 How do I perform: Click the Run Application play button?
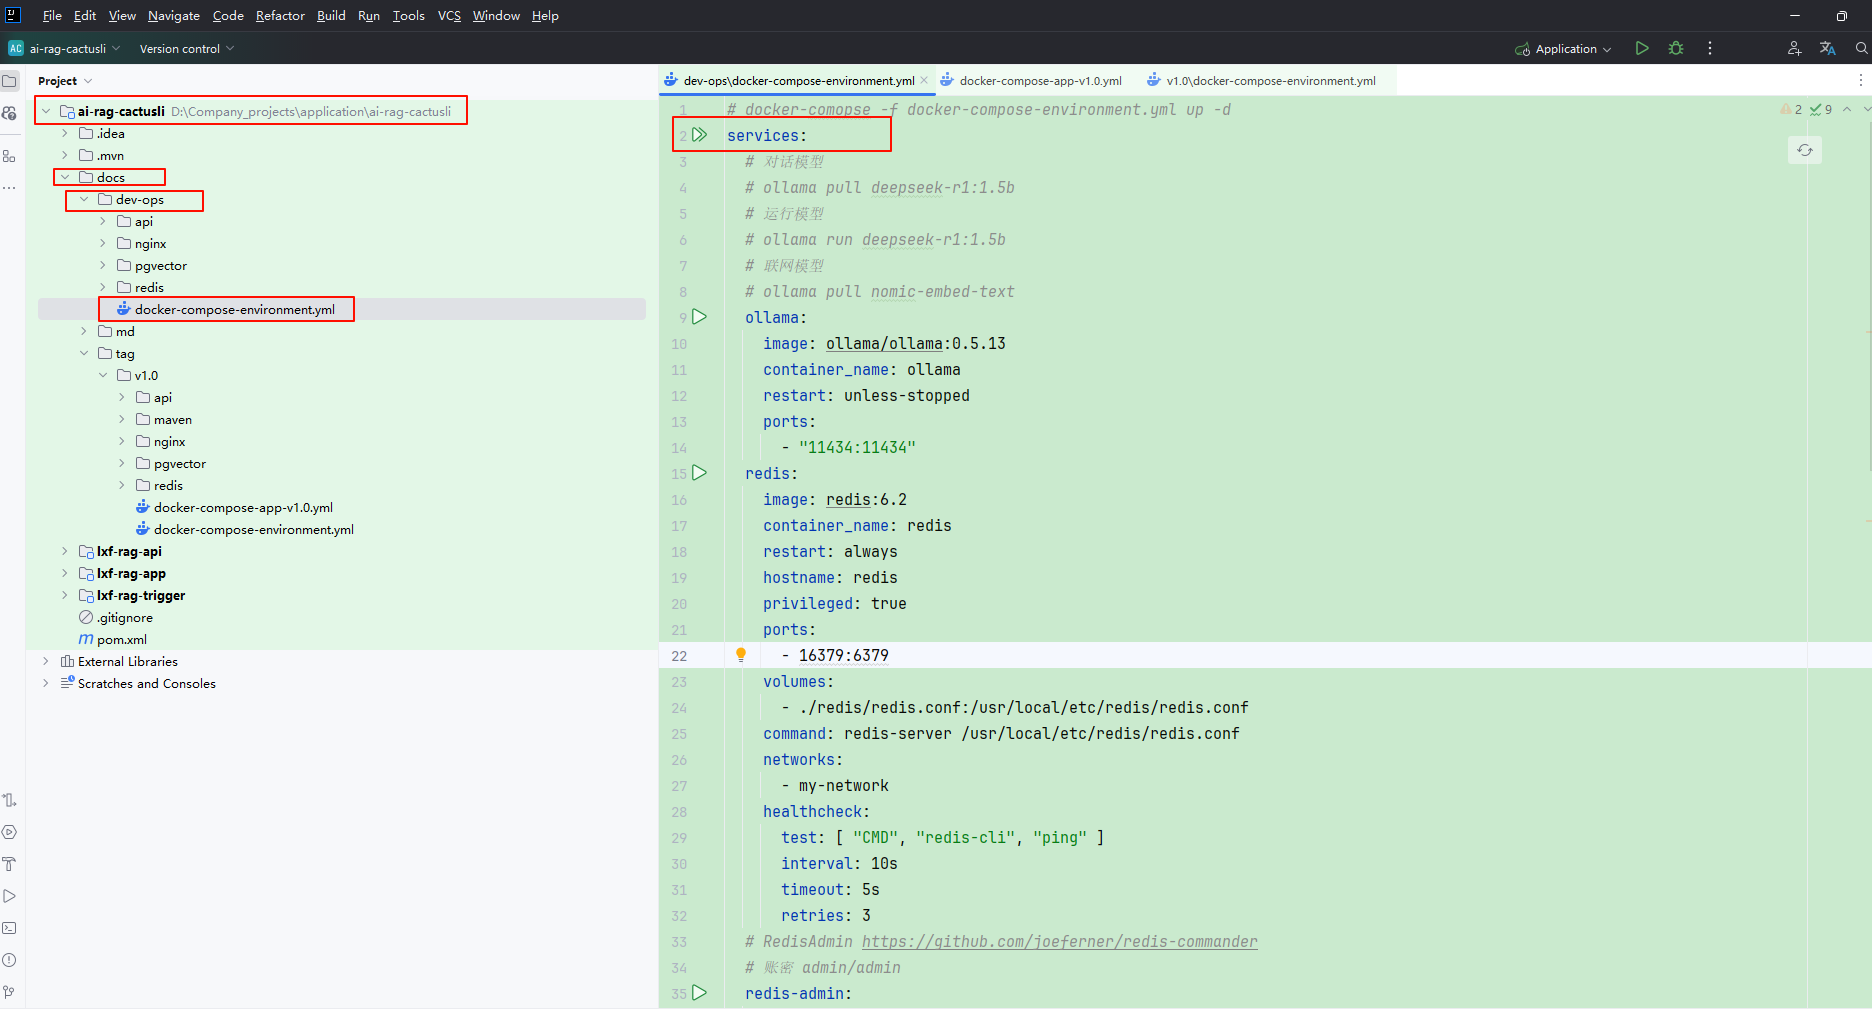(x=1642, y=48)
